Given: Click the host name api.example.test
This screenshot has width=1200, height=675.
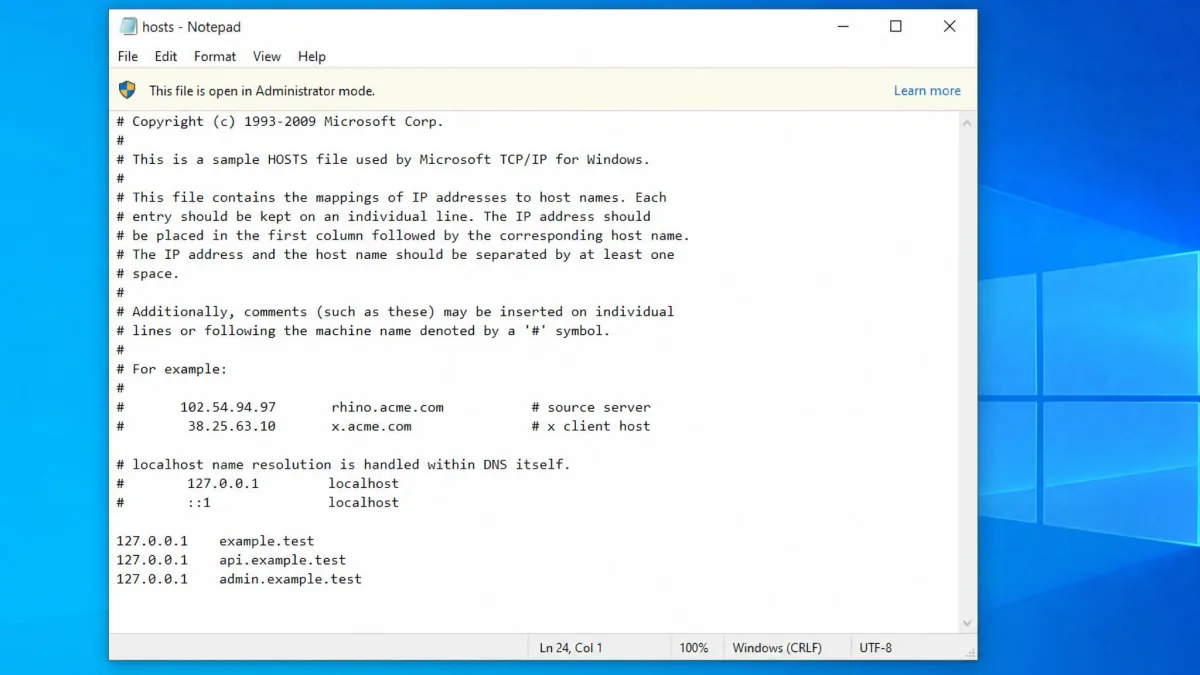Looking at the screenshot, I should [x=283, y=560].
